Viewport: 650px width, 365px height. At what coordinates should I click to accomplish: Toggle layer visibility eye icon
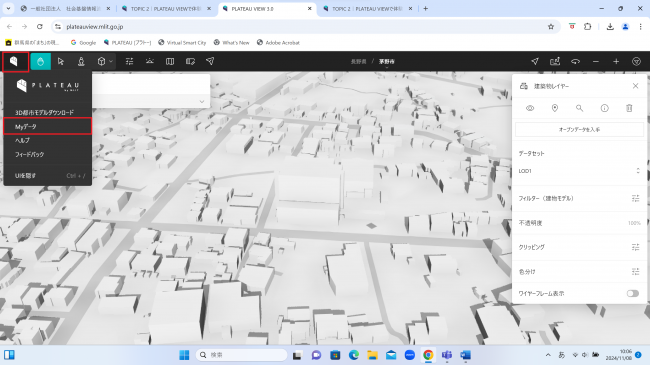point(530,108)
